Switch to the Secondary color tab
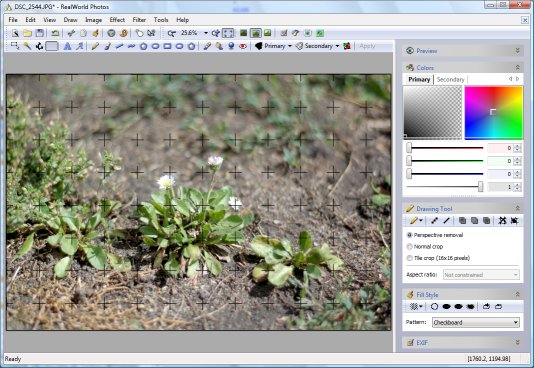The image size is (534, 368). pos(450,79)
